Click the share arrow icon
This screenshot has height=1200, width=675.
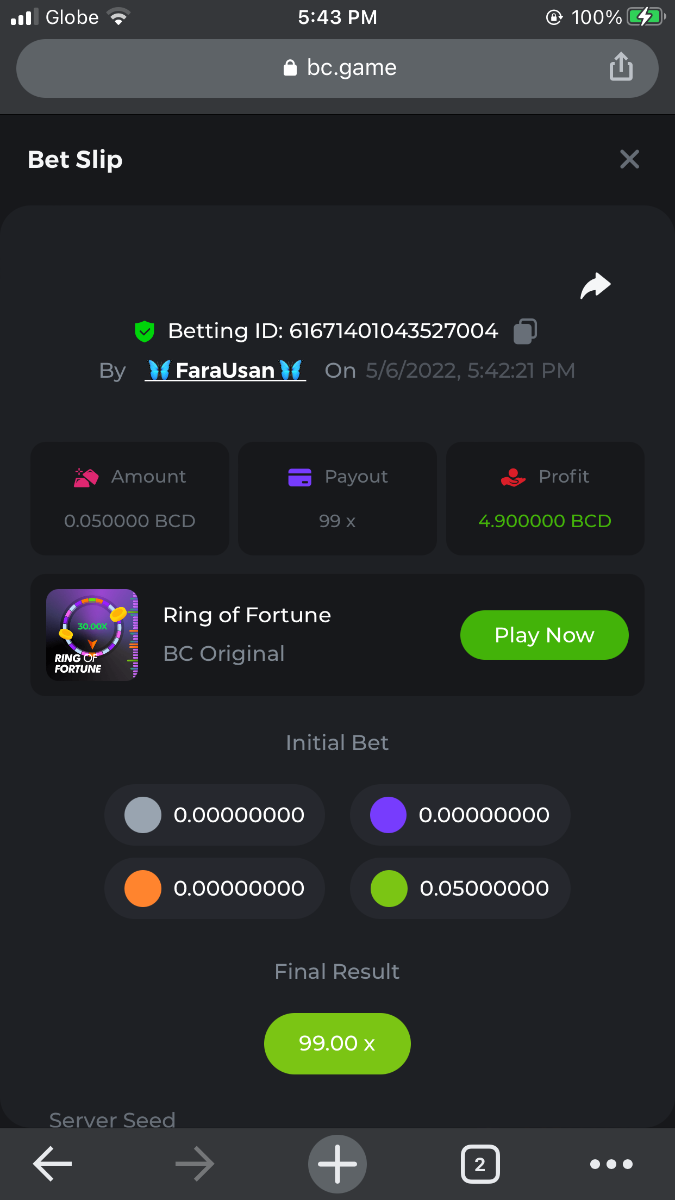coord(595,287)
